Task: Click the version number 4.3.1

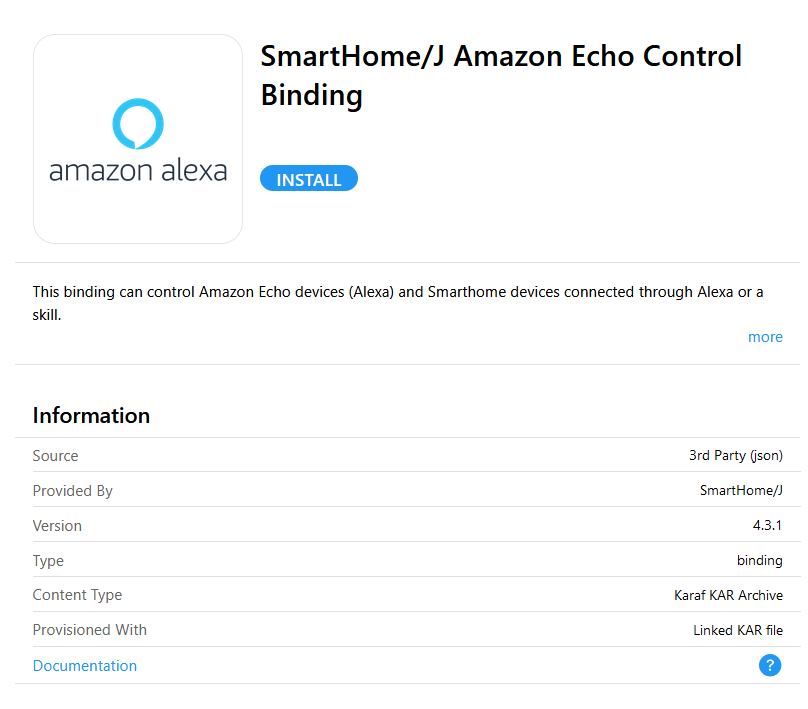Action: pyautogui.click(x=765, y=526)
